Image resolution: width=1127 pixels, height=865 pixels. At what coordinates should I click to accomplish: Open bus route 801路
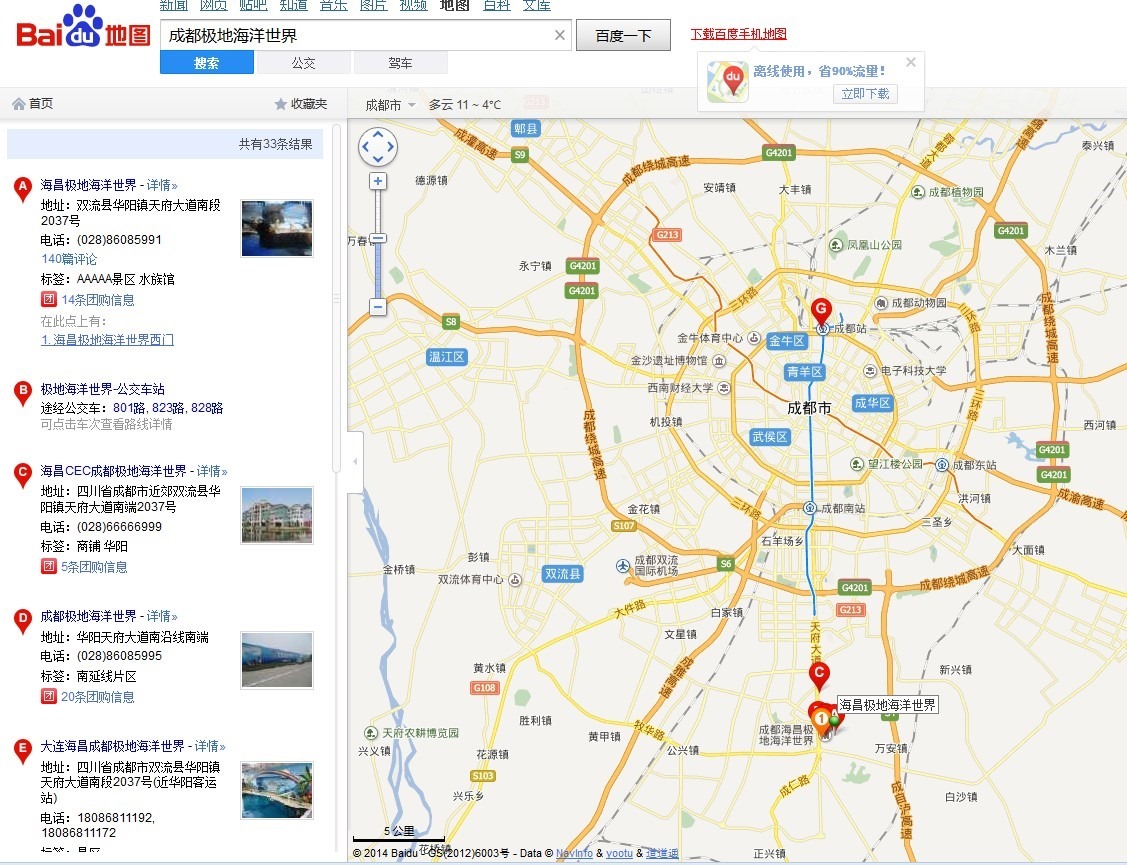(129, 408)
